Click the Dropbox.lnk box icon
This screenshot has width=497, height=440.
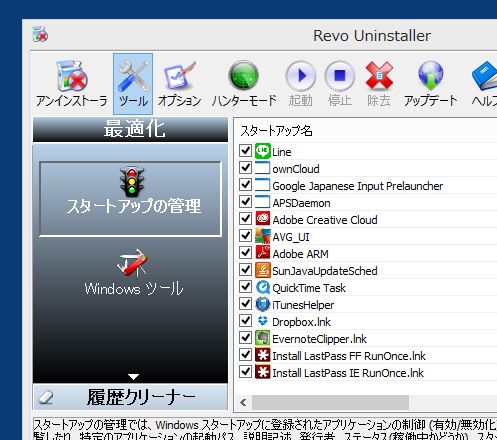263,321
